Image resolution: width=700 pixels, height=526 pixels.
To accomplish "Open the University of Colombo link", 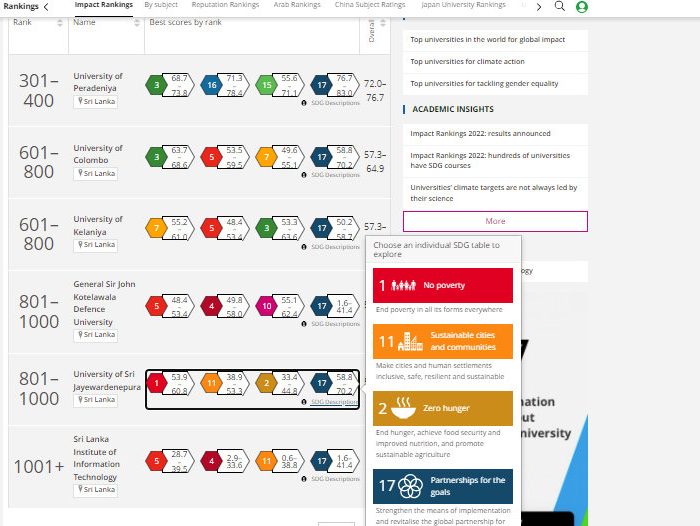I will tap(98, 153).
